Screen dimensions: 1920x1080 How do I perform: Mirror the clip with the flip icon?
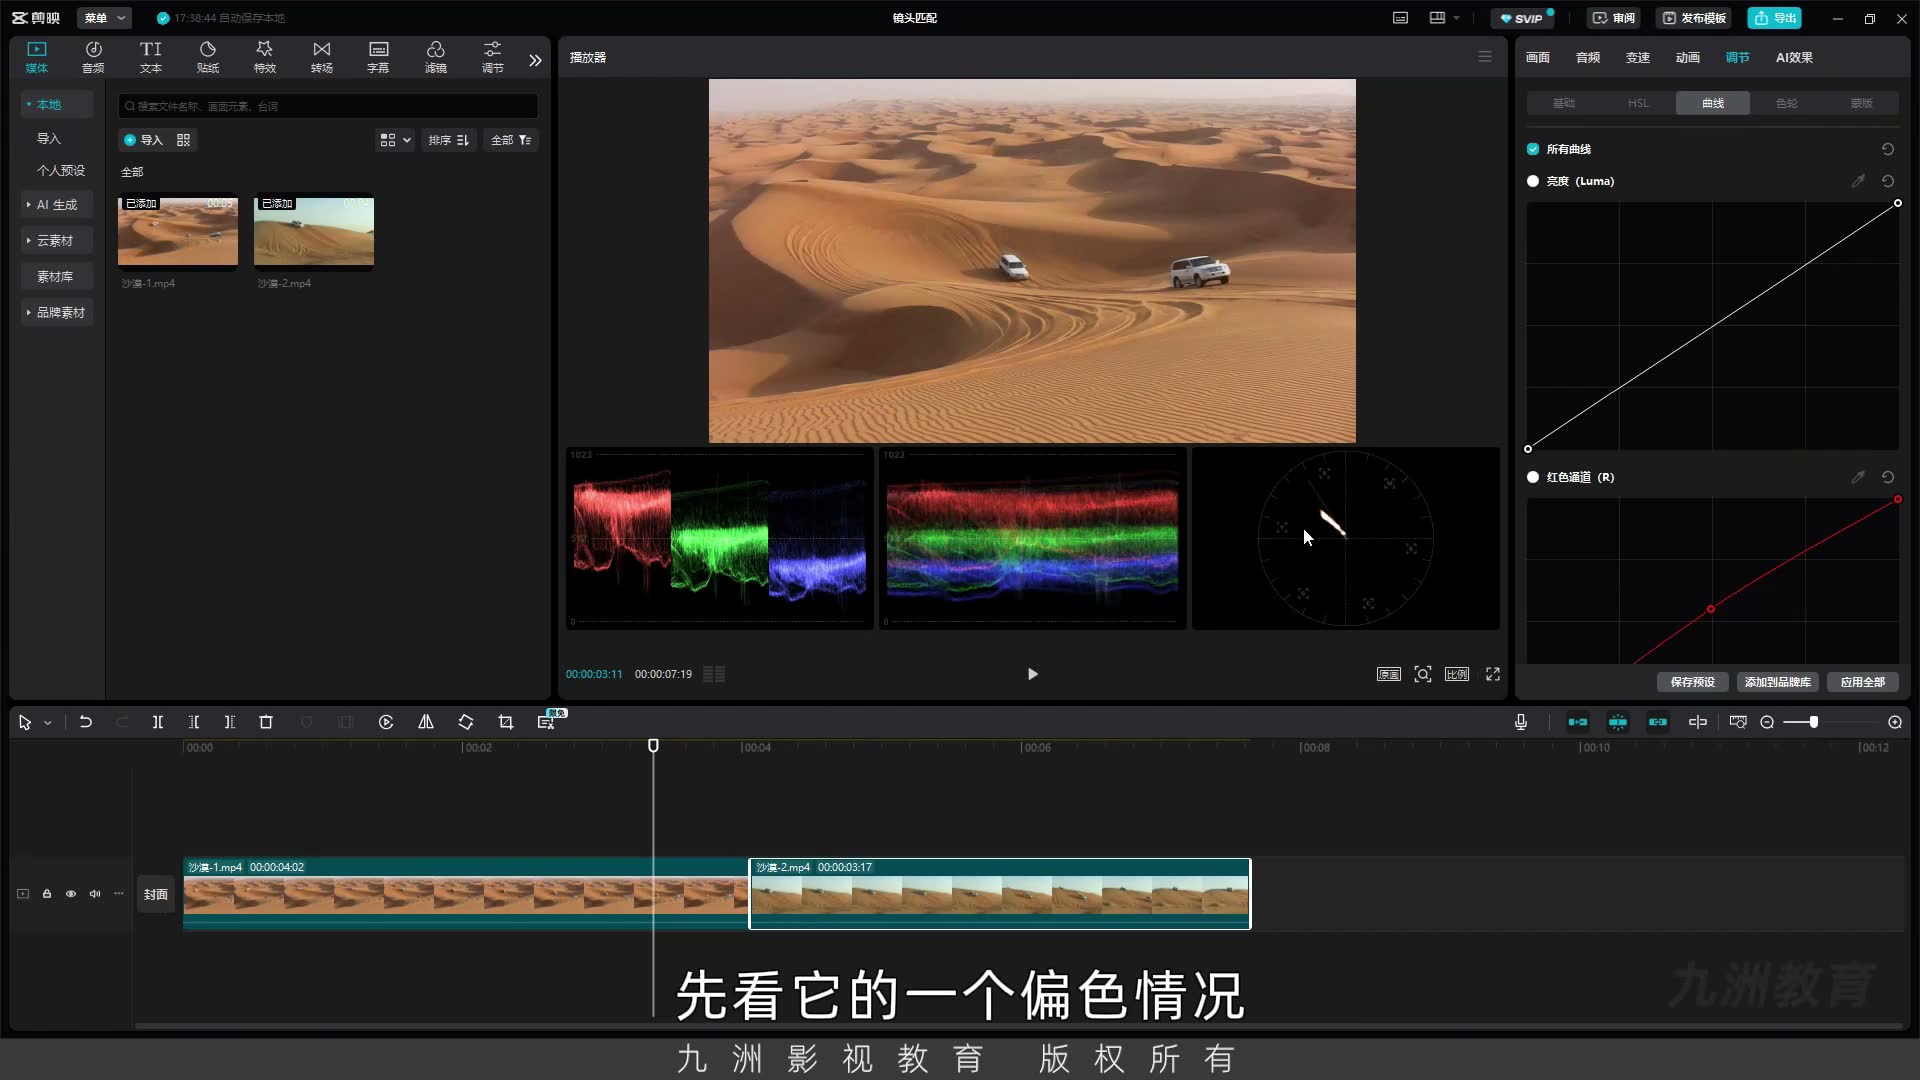[426, 722]
